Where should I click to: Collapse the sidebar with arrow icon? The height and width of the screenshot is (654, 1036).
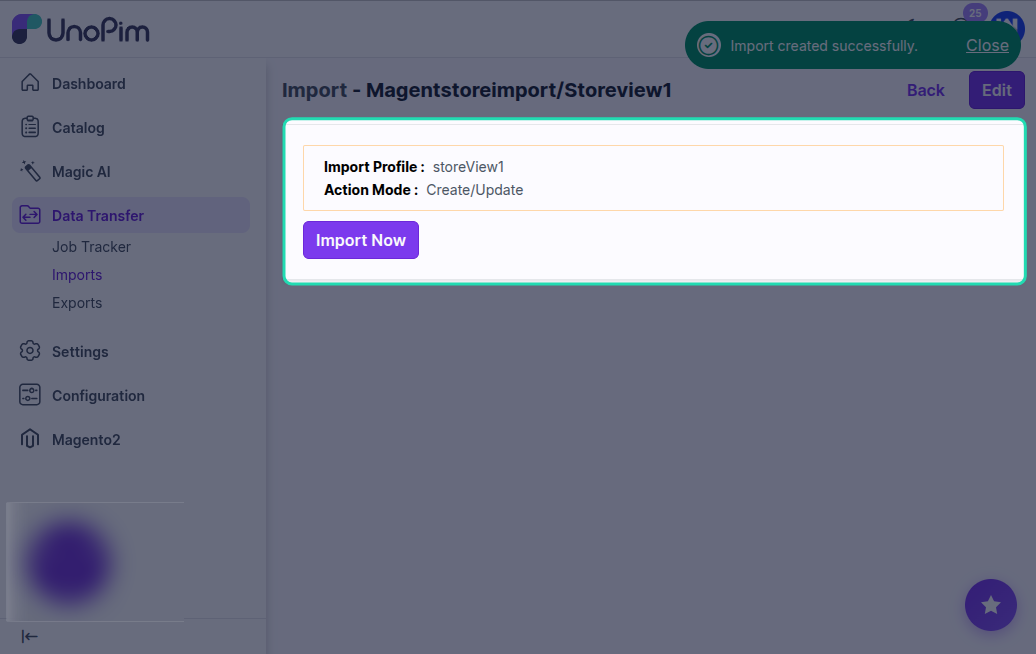click(x=30, y=636)
